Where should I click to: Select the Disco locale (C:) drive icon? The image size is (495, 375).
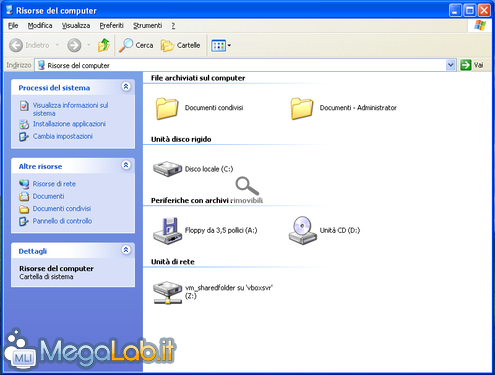(x=167, y=169)
